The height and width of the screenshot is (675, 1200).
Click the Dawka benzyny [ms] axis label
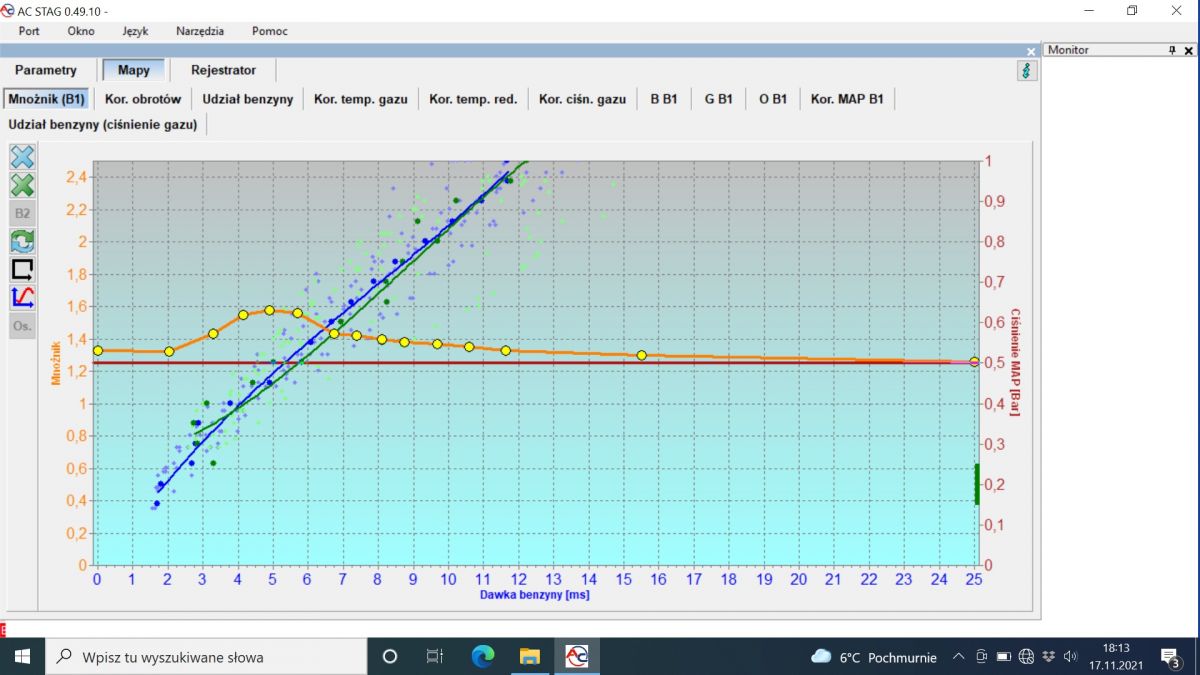point(536,595)
